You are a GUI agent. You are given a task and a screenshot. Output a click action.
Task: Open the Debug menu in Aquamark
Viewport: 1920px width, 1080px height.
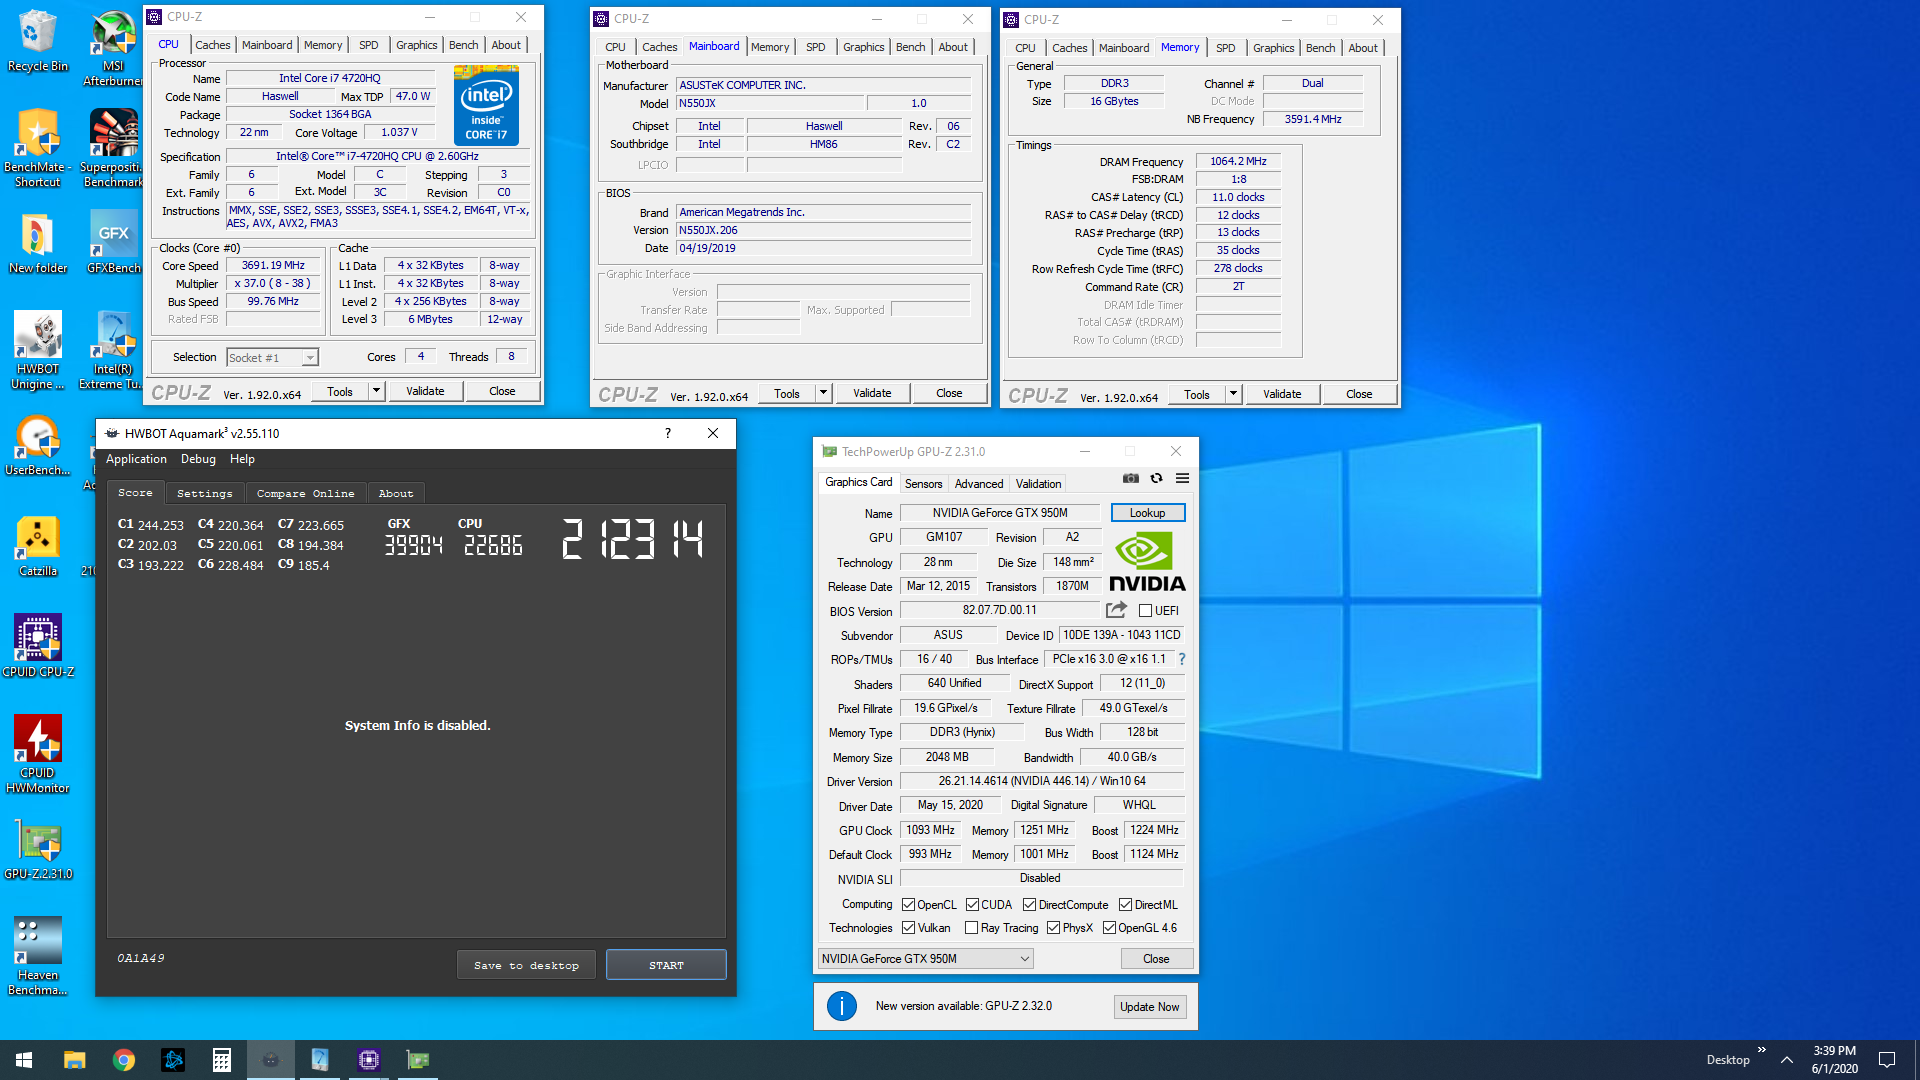[198, 459]
